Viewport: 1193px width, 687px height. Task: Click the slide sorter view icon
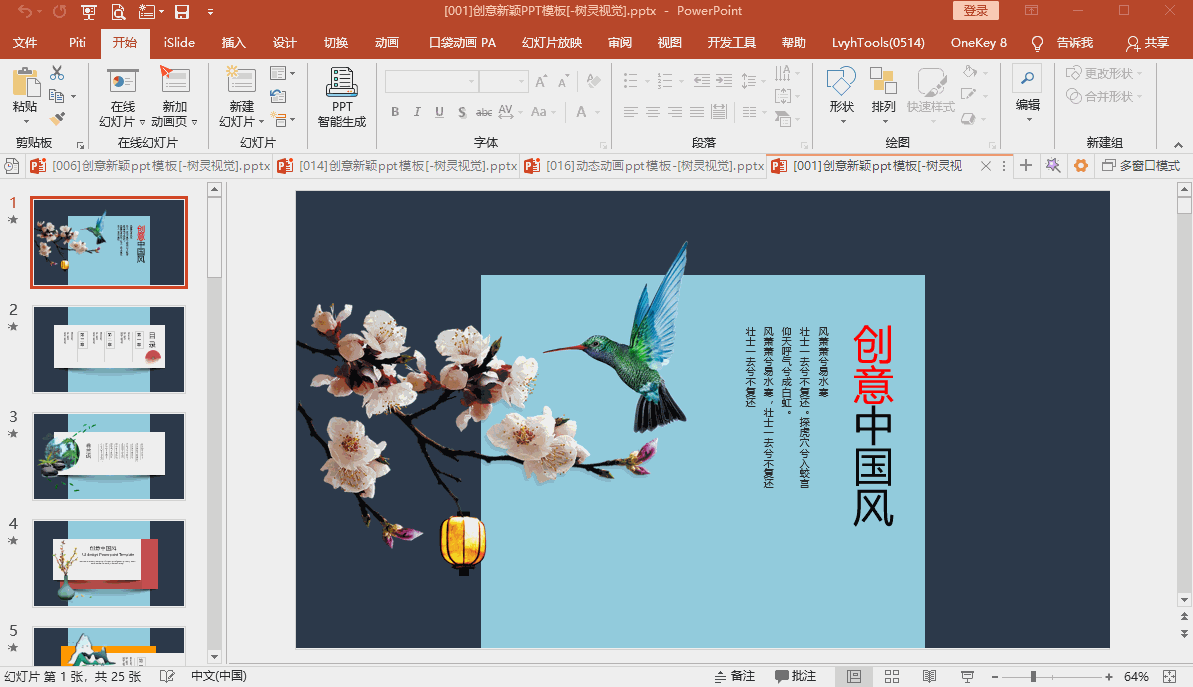tap(892, 676)
